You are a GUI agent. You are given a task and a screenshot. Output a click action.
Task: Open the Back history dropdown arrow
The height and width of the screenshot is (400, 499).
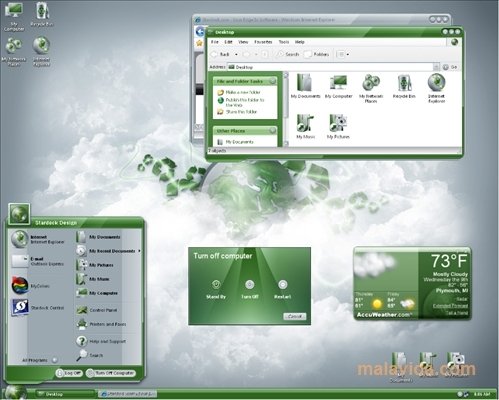[x=236, y=54]
